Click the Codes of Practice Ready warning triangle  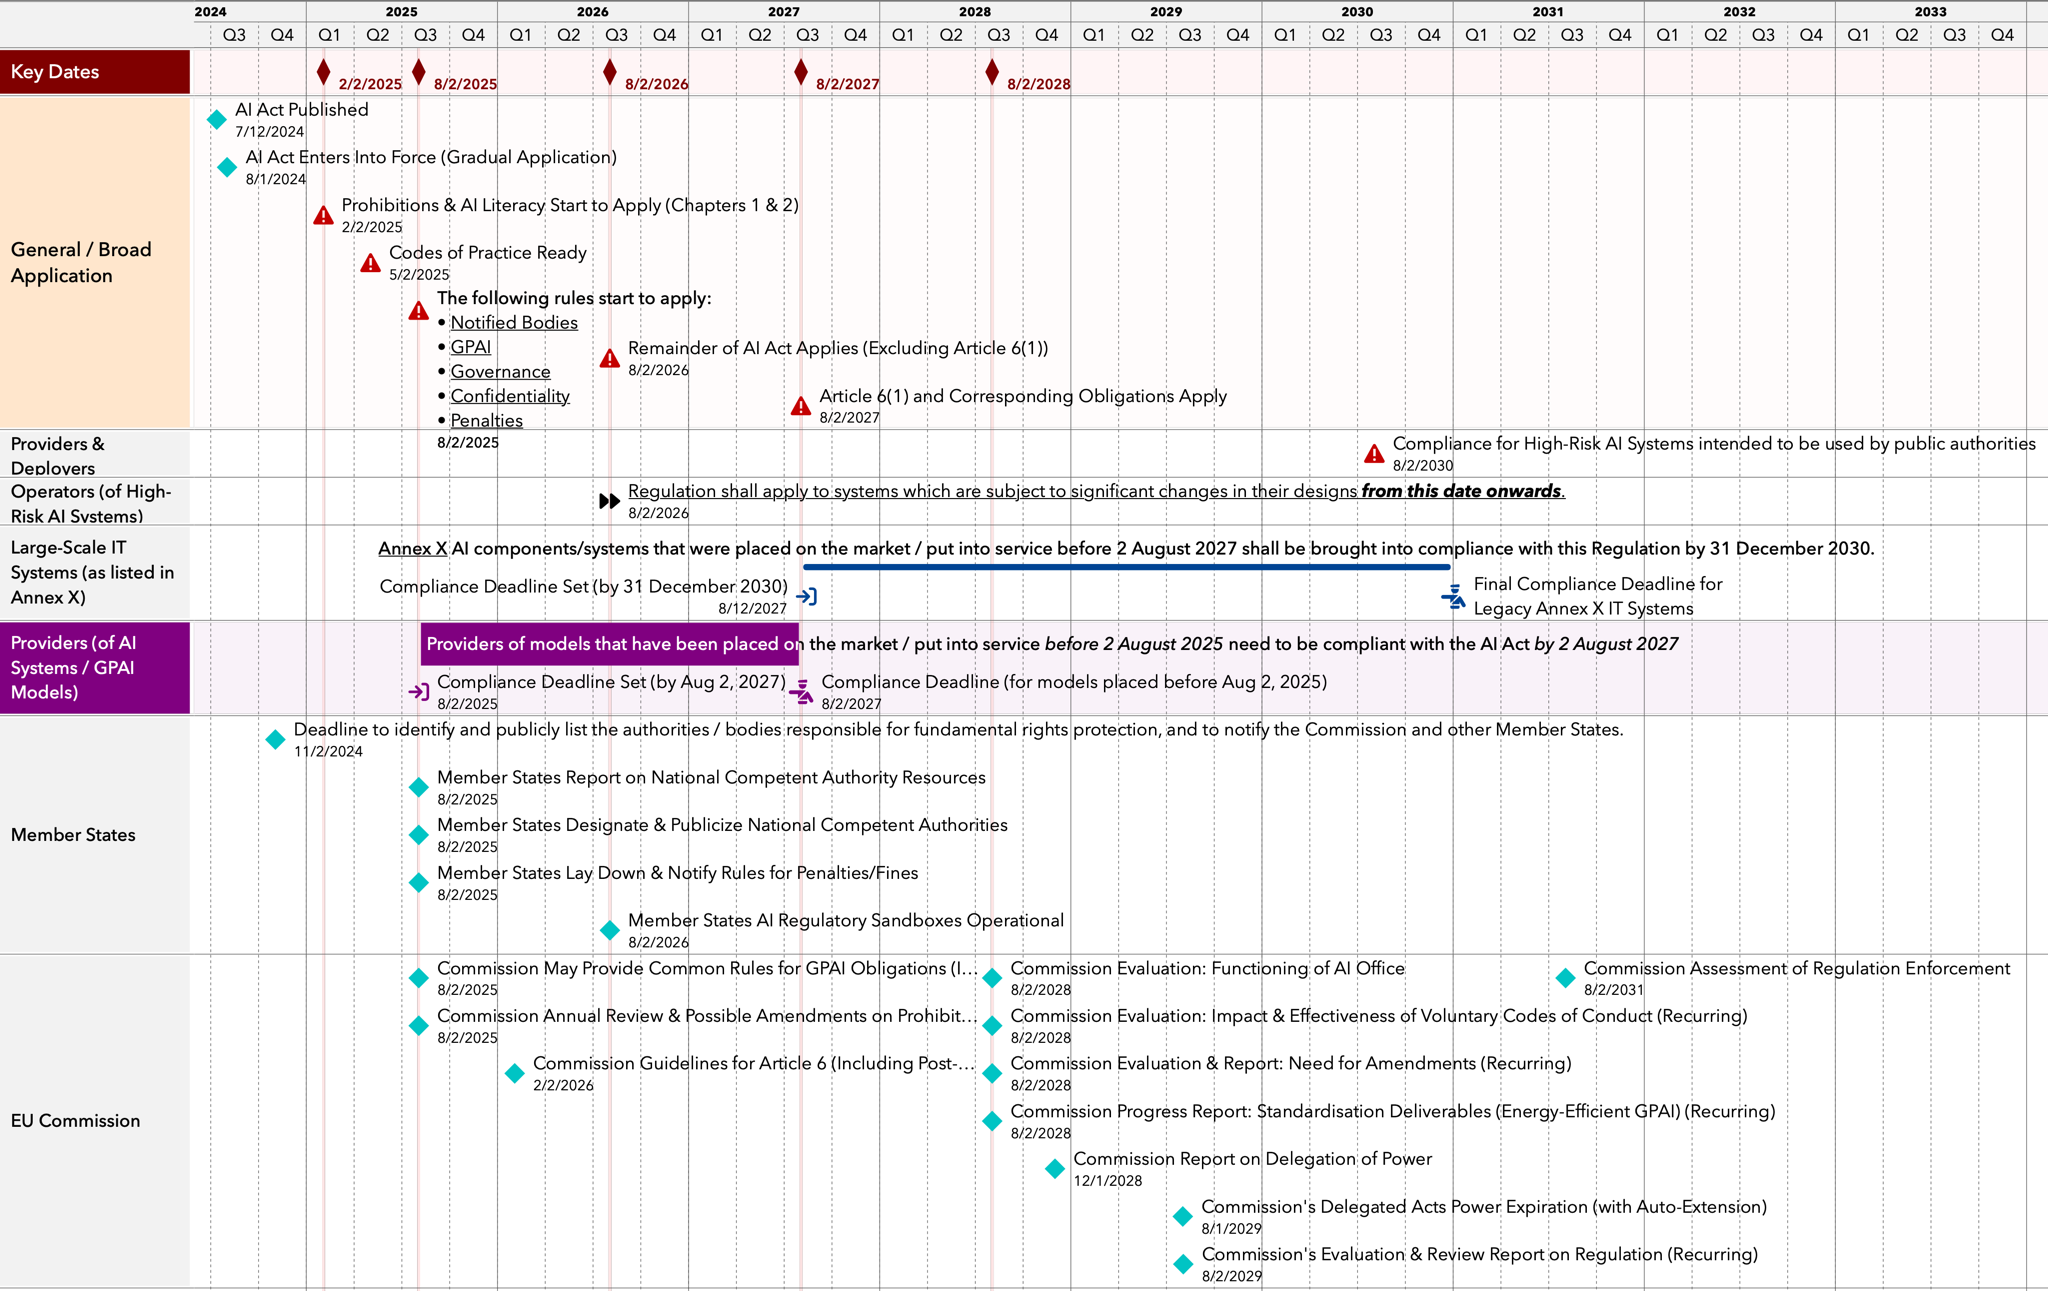pyautogui.click(x=370, y=262)
